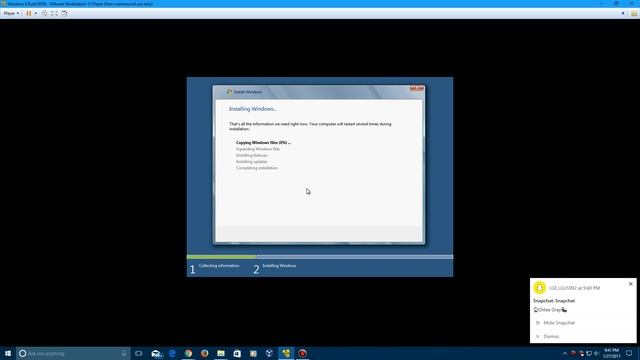Open the Mail app from the taskbar
Viewport: 640px width, 360px height.
click(156, 353)
